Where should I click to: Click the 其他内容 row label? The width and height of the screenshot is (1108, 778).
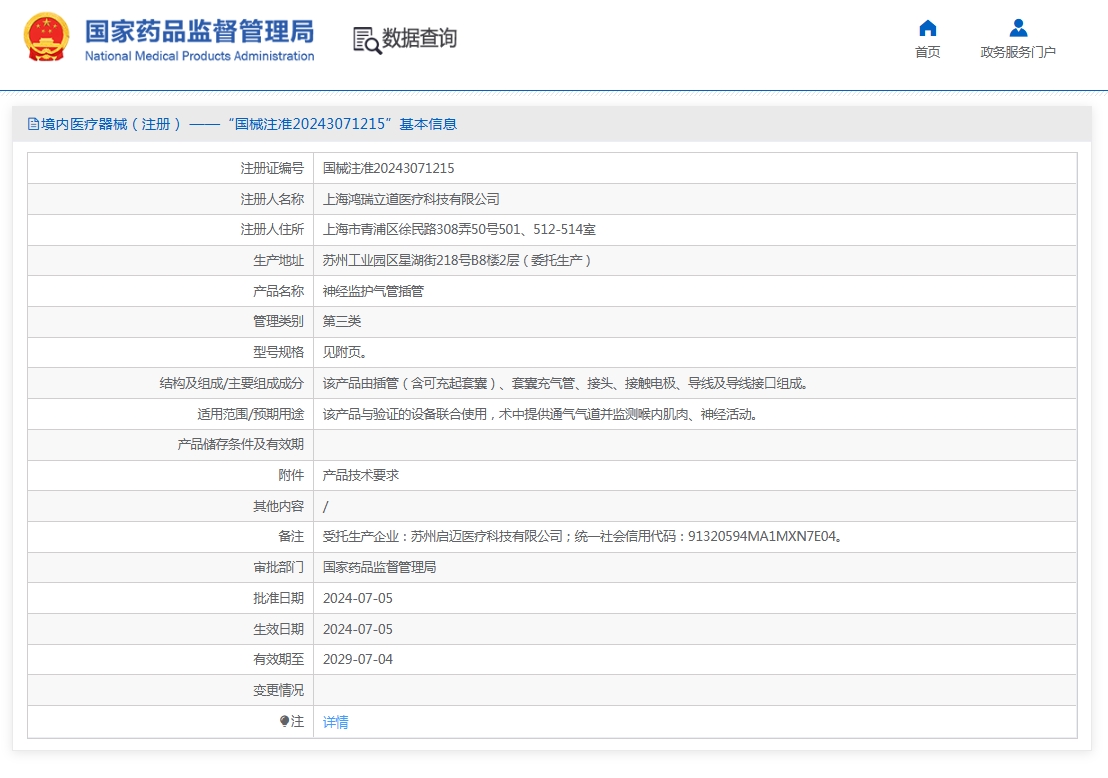pos(278,507)
